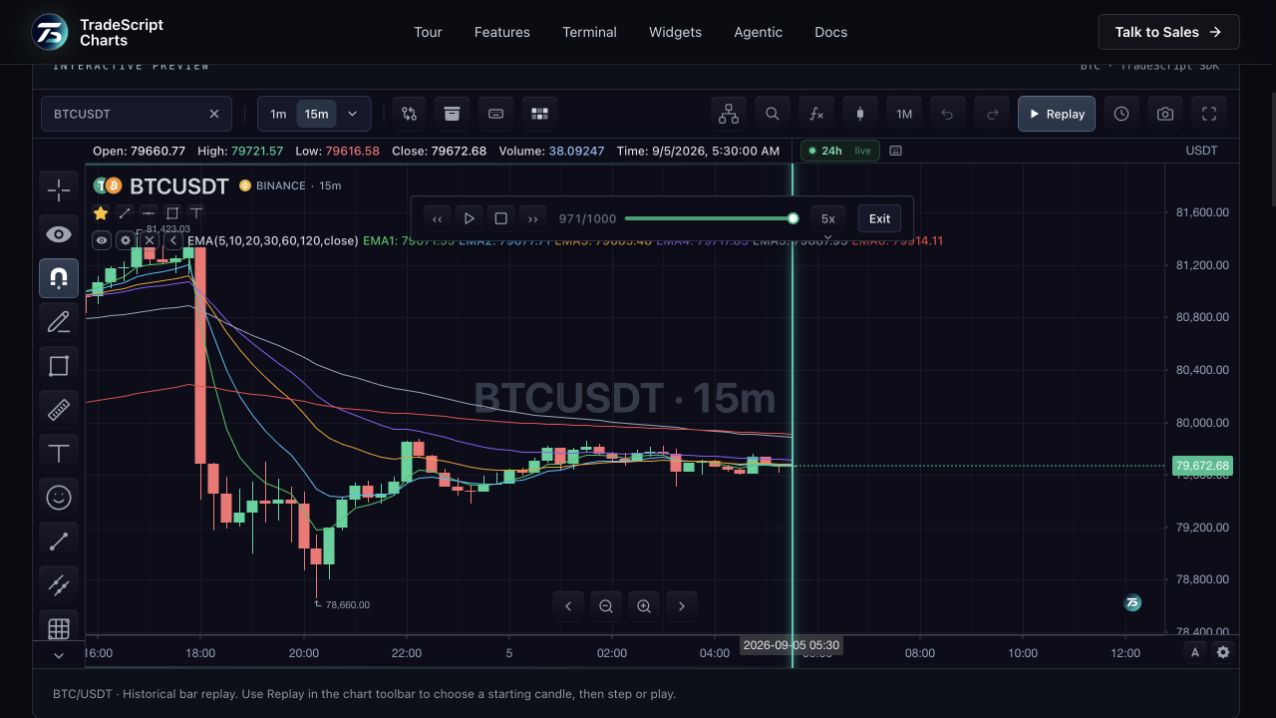The height and width of the screenshot is (718, 1276).
Task: Open EMA indicator settings gear
Action: pyautogui.click(x=125, y=240)
